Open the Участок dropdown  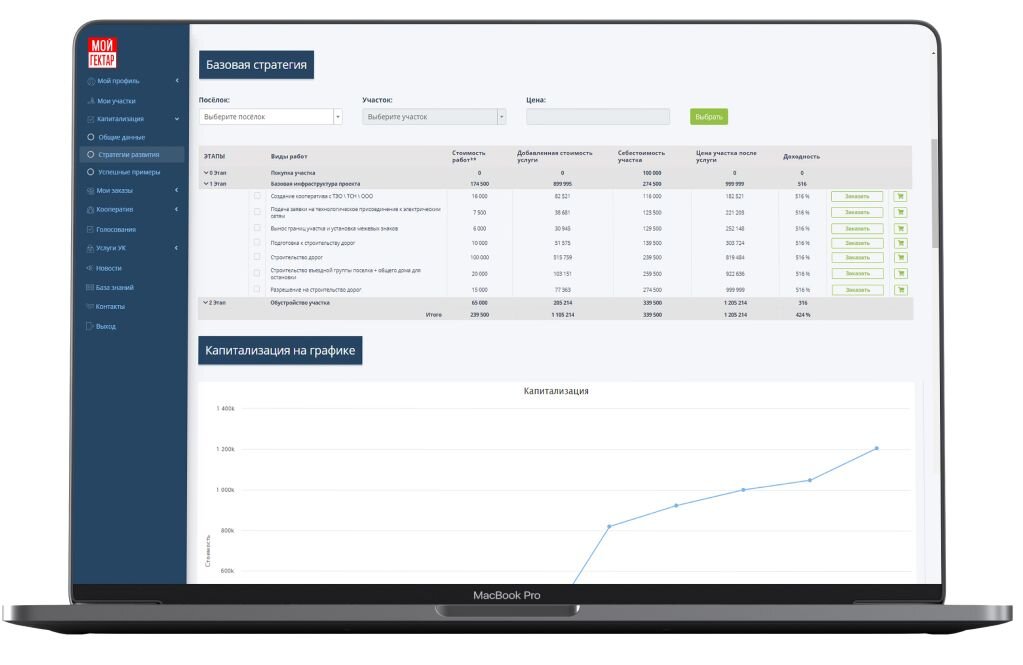coord(434,117)
